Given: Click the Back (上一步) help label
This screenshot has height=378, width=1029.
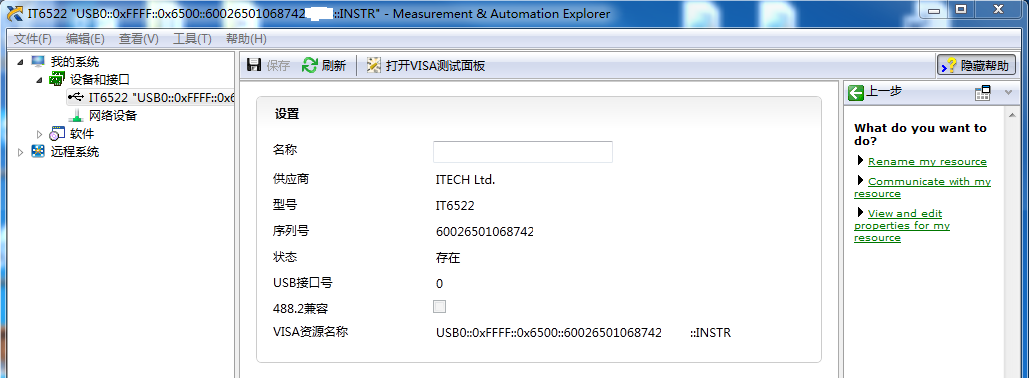Looking at the screenshot, I should tap(883, 92).
